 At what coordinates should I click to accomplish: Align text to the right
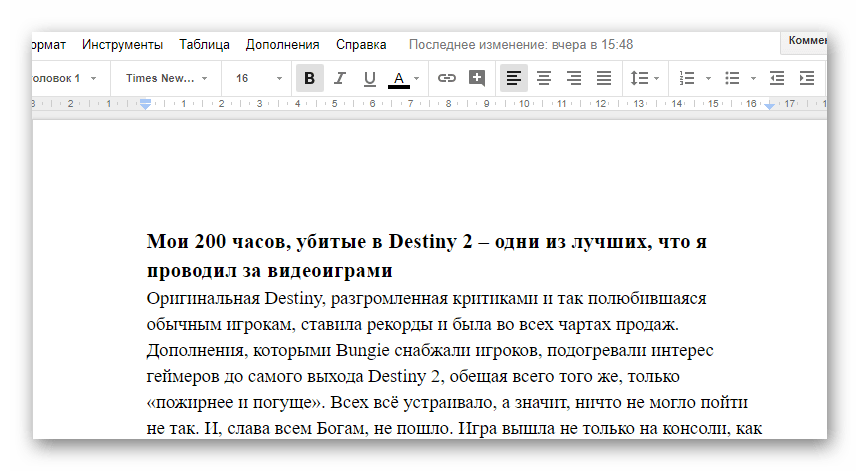[574, 78]
